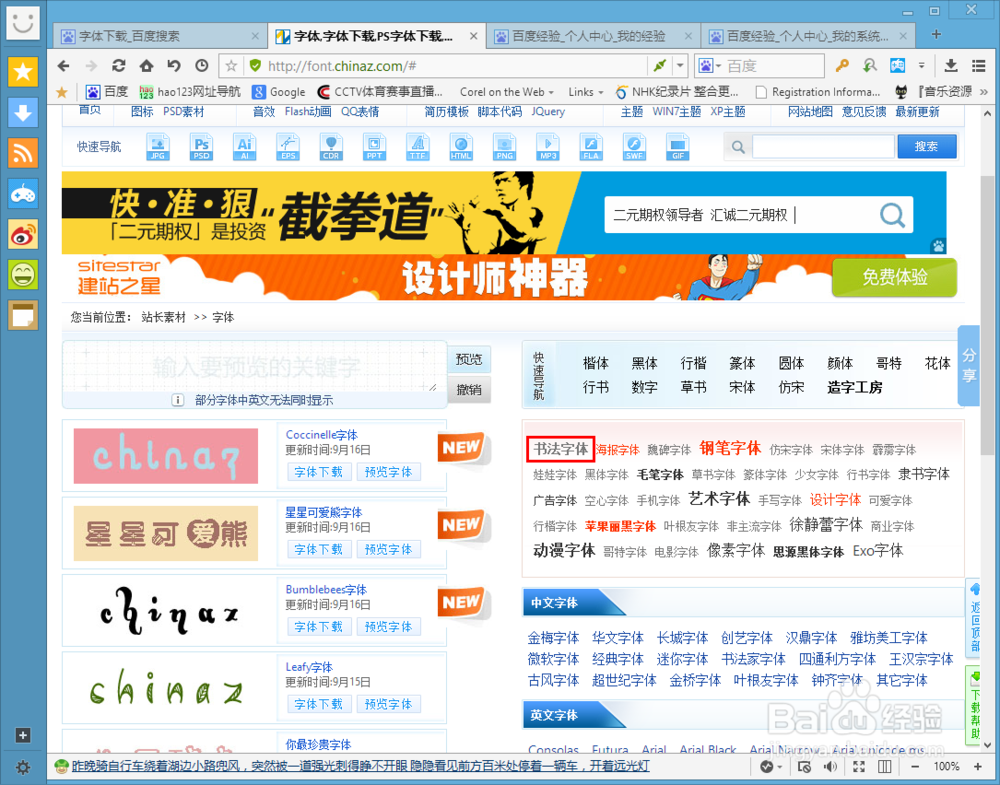The image size is (1000, 785).
Task: Select the JPG quick navigation icon
Action: 158,147
